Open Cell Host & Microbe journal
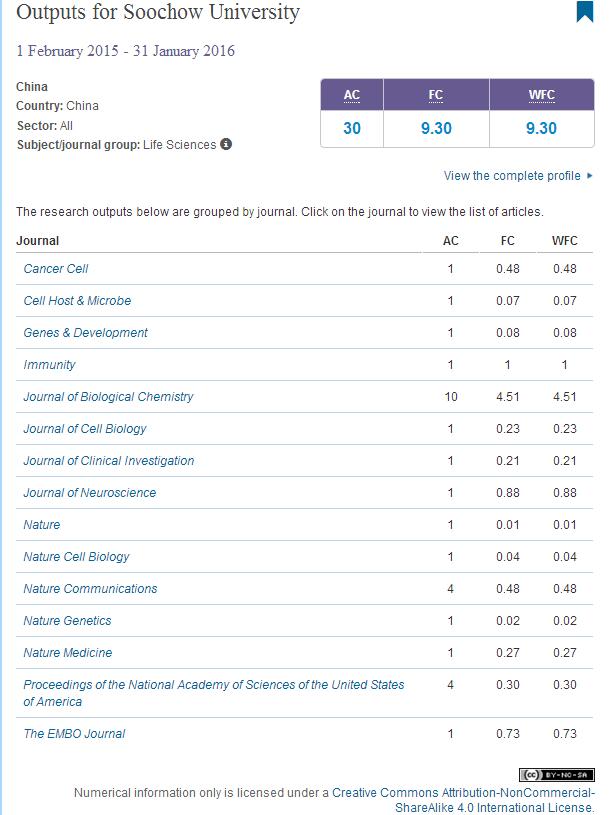 click(x=77, y=301)
